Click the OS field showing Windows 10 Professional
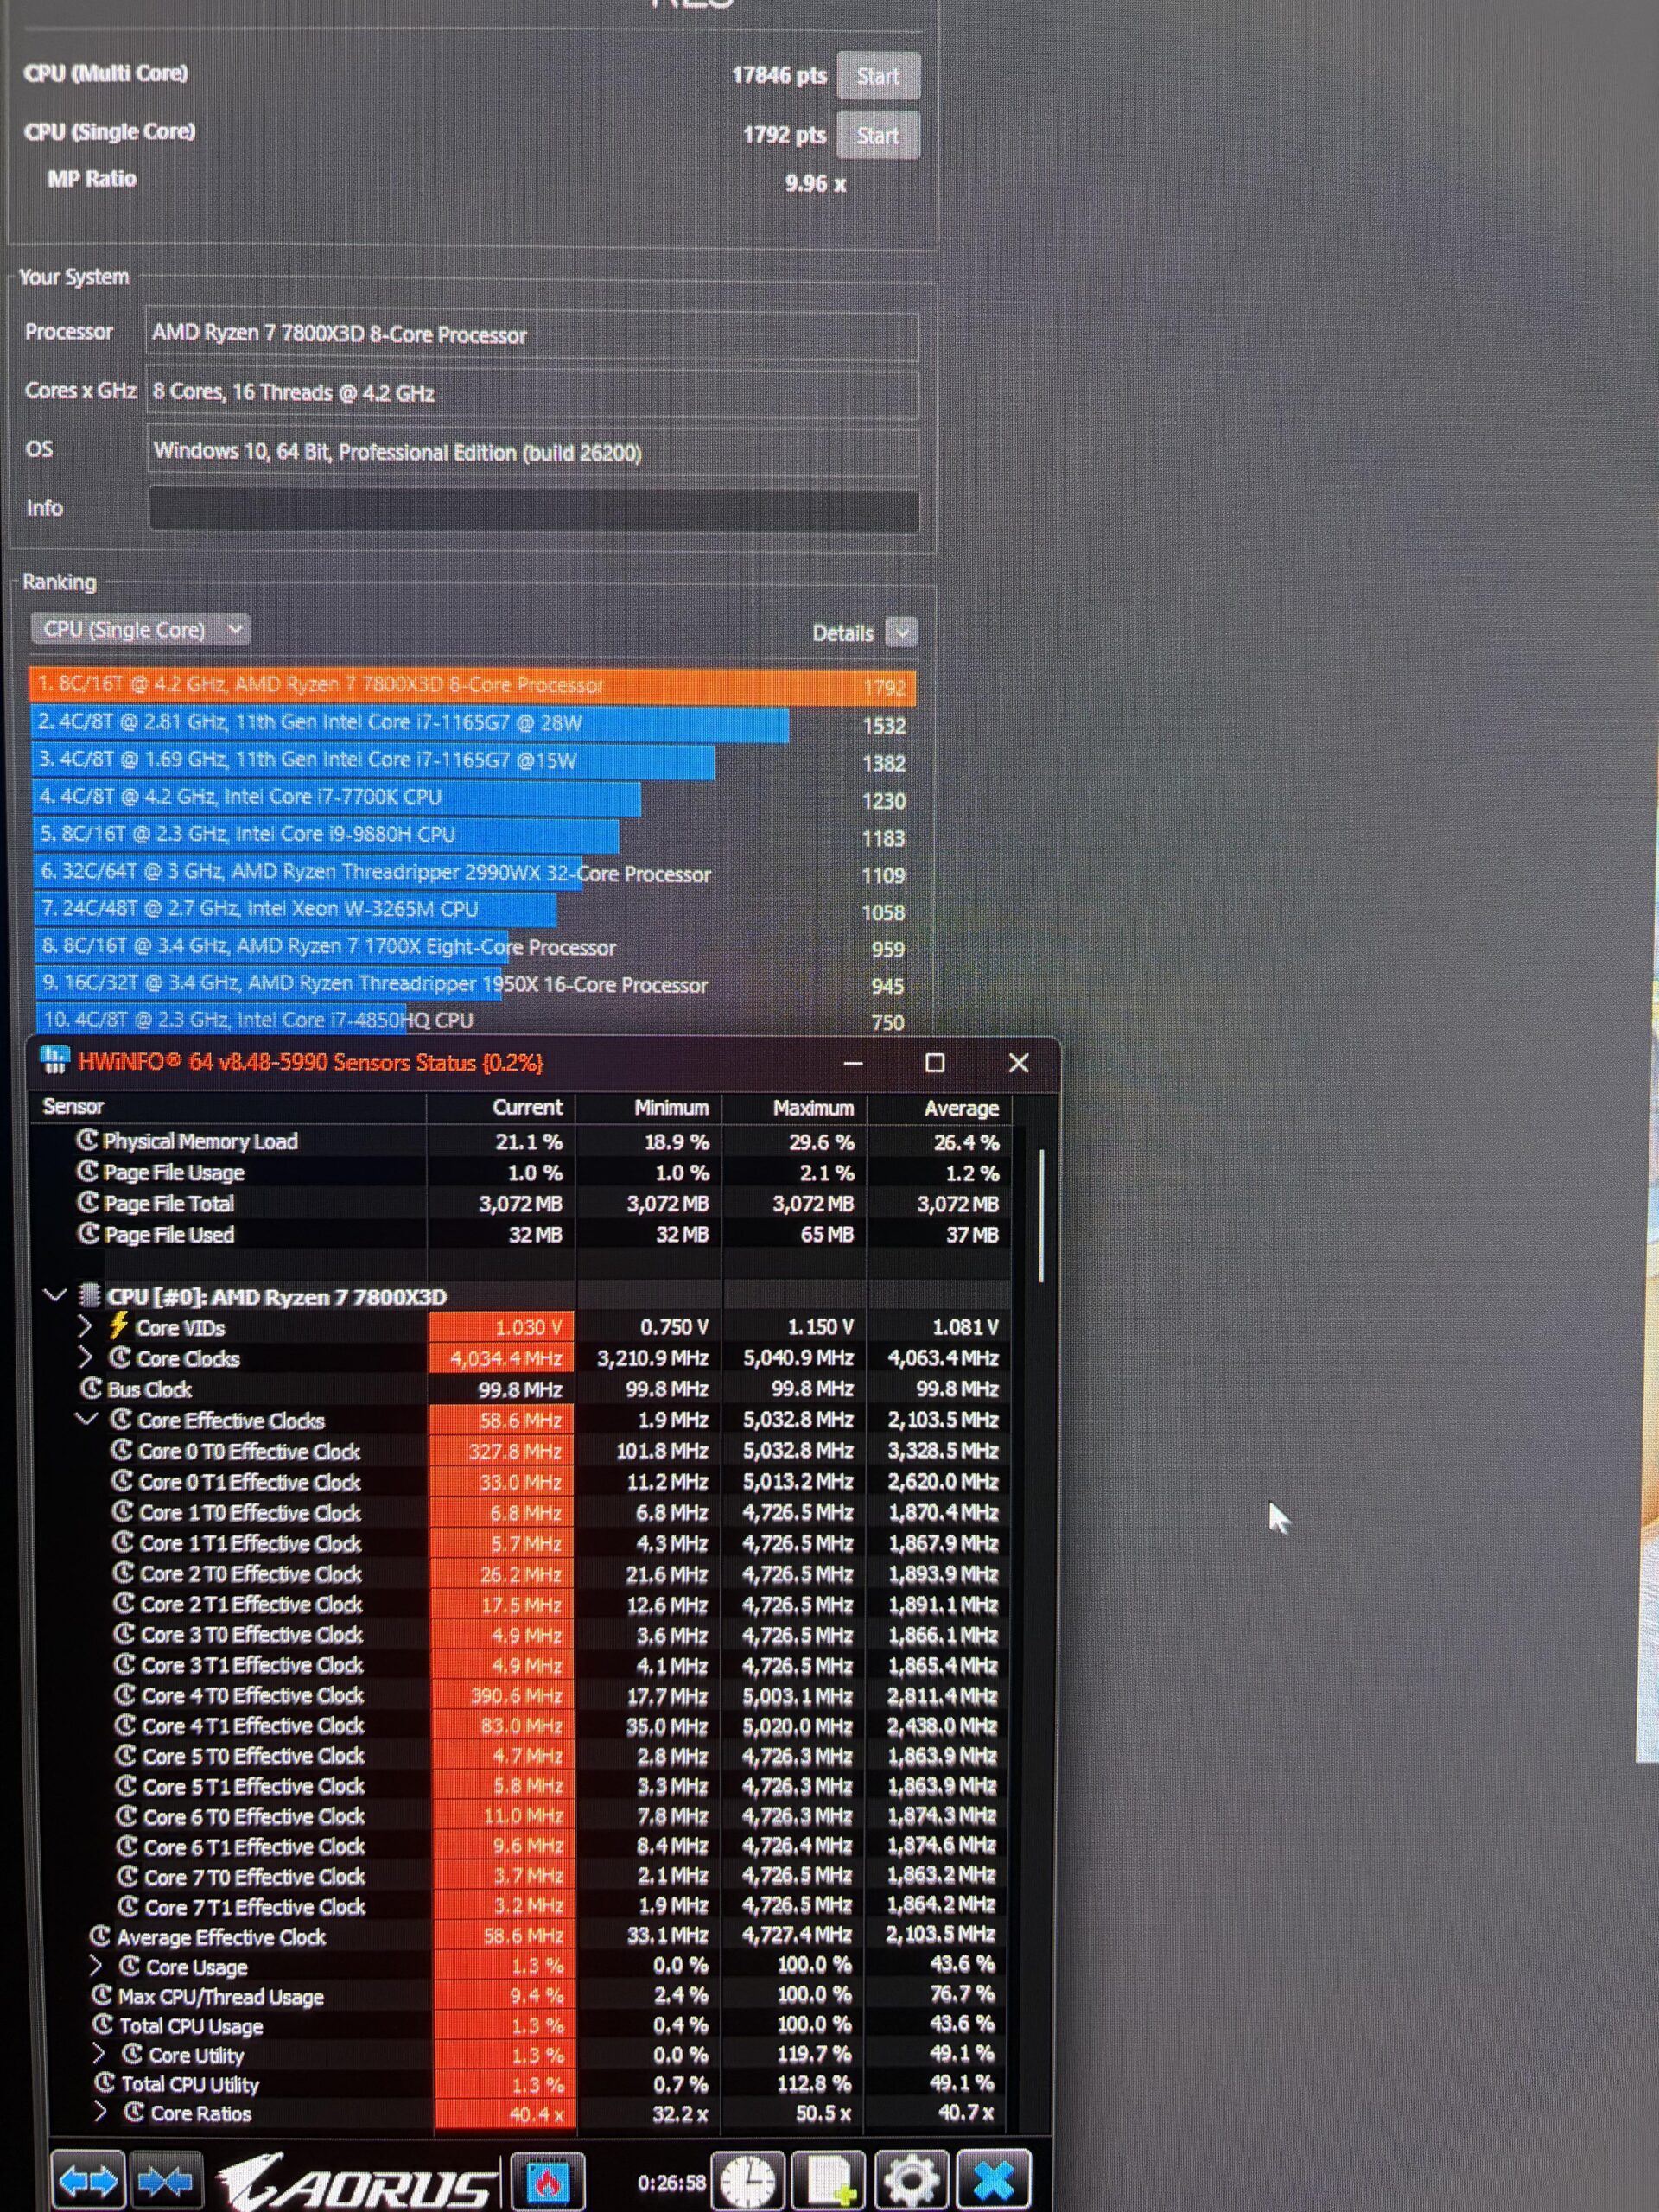 [533, 453]
